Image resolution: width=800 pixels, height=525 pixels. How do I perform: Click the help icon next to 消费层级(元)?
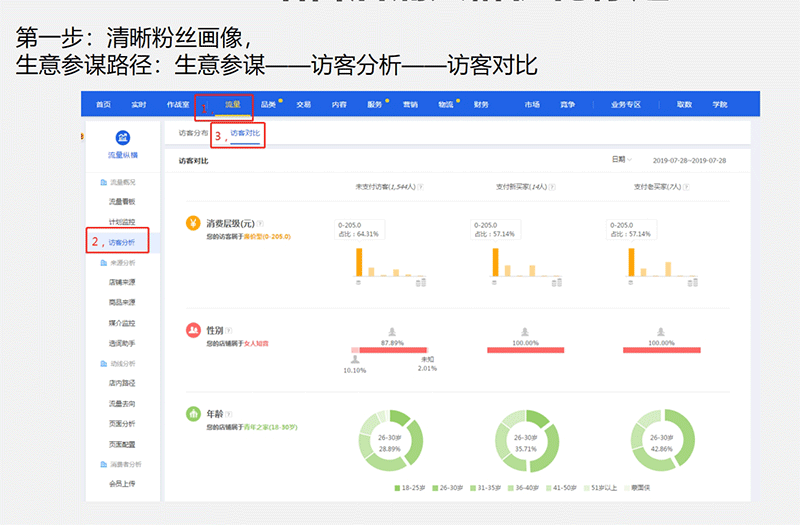click(260, 224)
